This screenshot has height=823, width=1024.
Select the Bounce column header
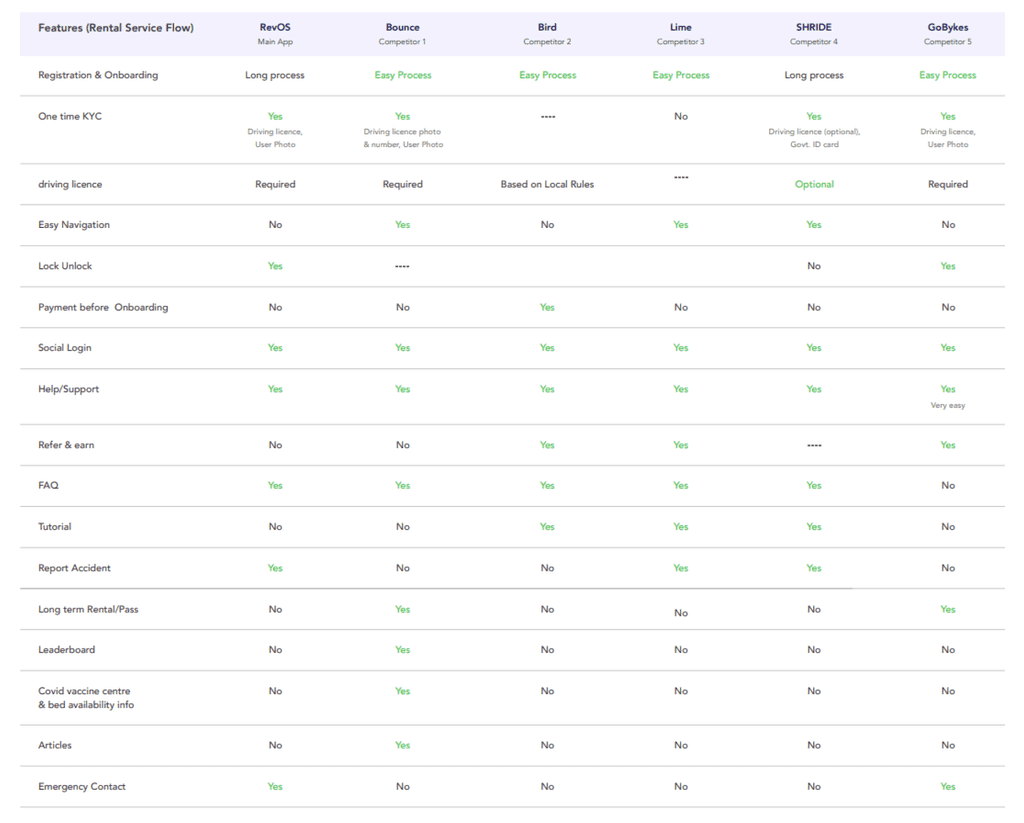402,27
